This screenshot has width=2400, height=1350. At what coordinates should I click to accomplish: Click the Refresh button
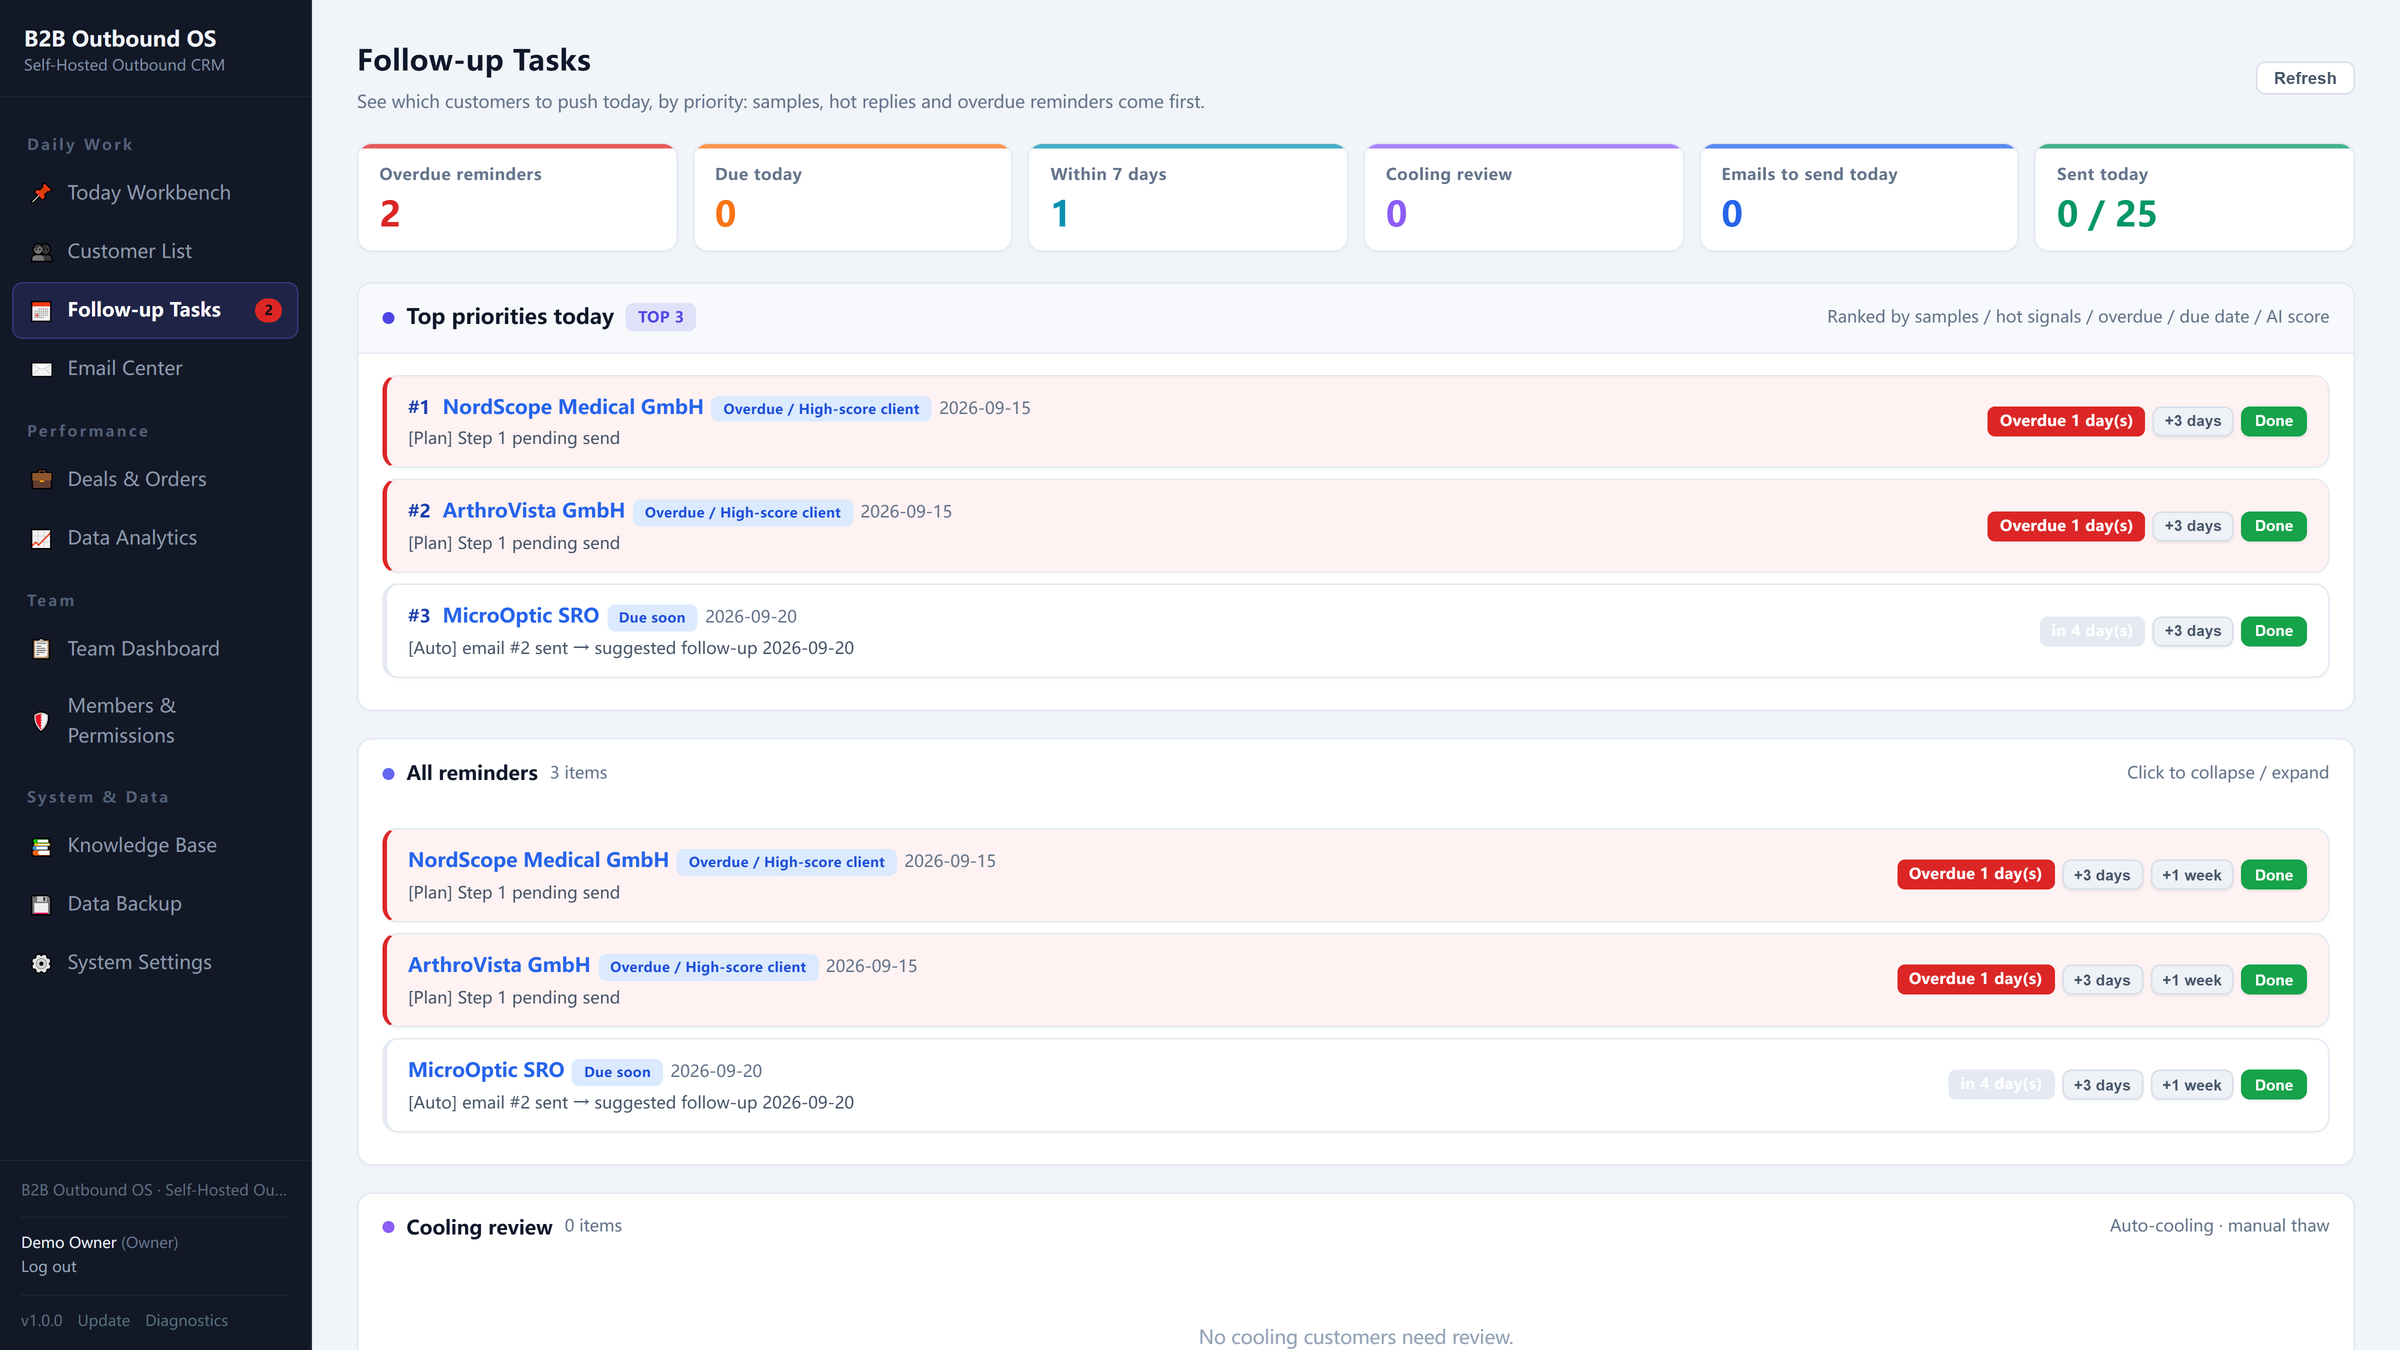[2305, 78]
